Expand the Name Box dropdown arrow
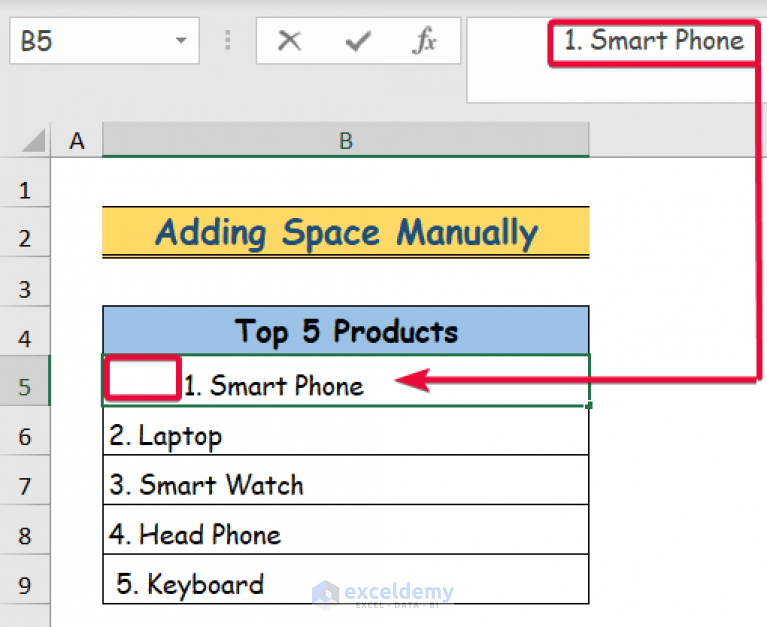Screen dimensions: 767x627 click(x=181, y=41)
